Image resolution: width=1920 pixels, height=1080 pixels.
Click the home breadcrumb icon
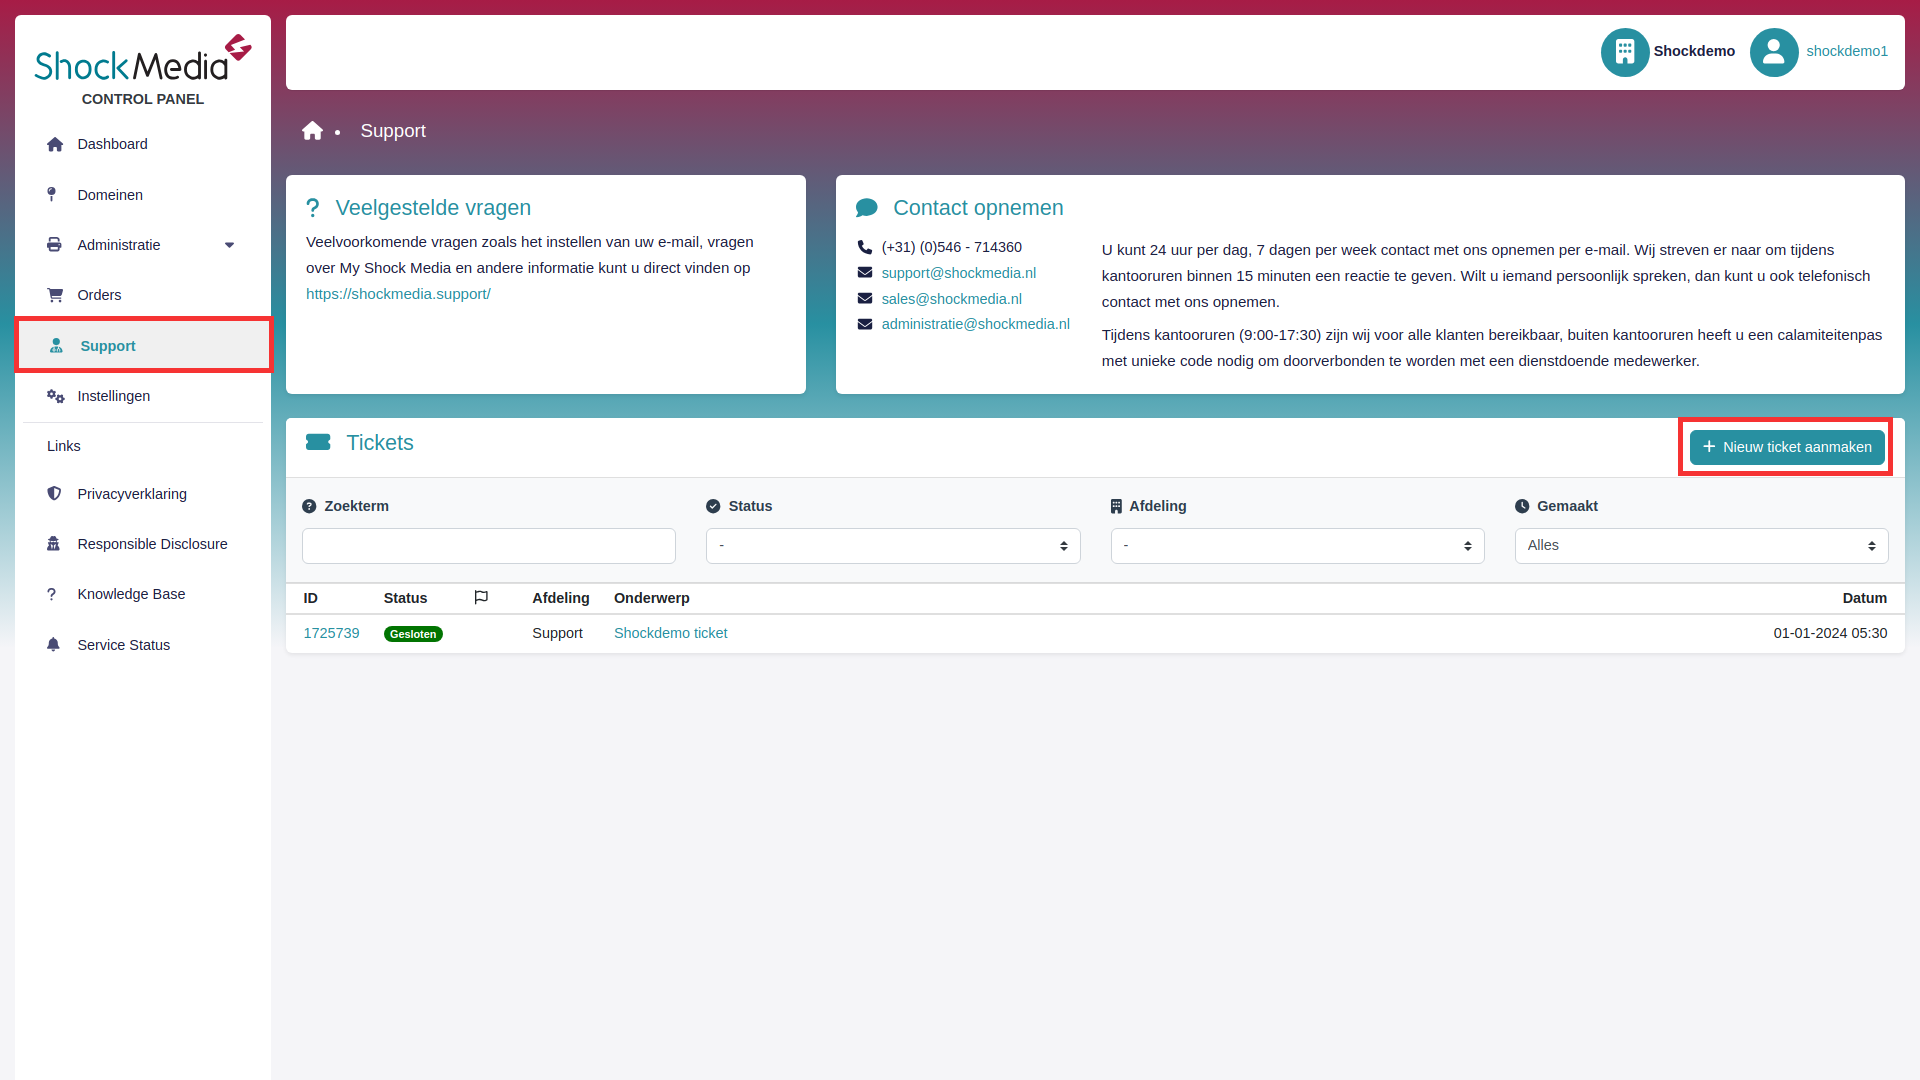[x=313, y=131]
